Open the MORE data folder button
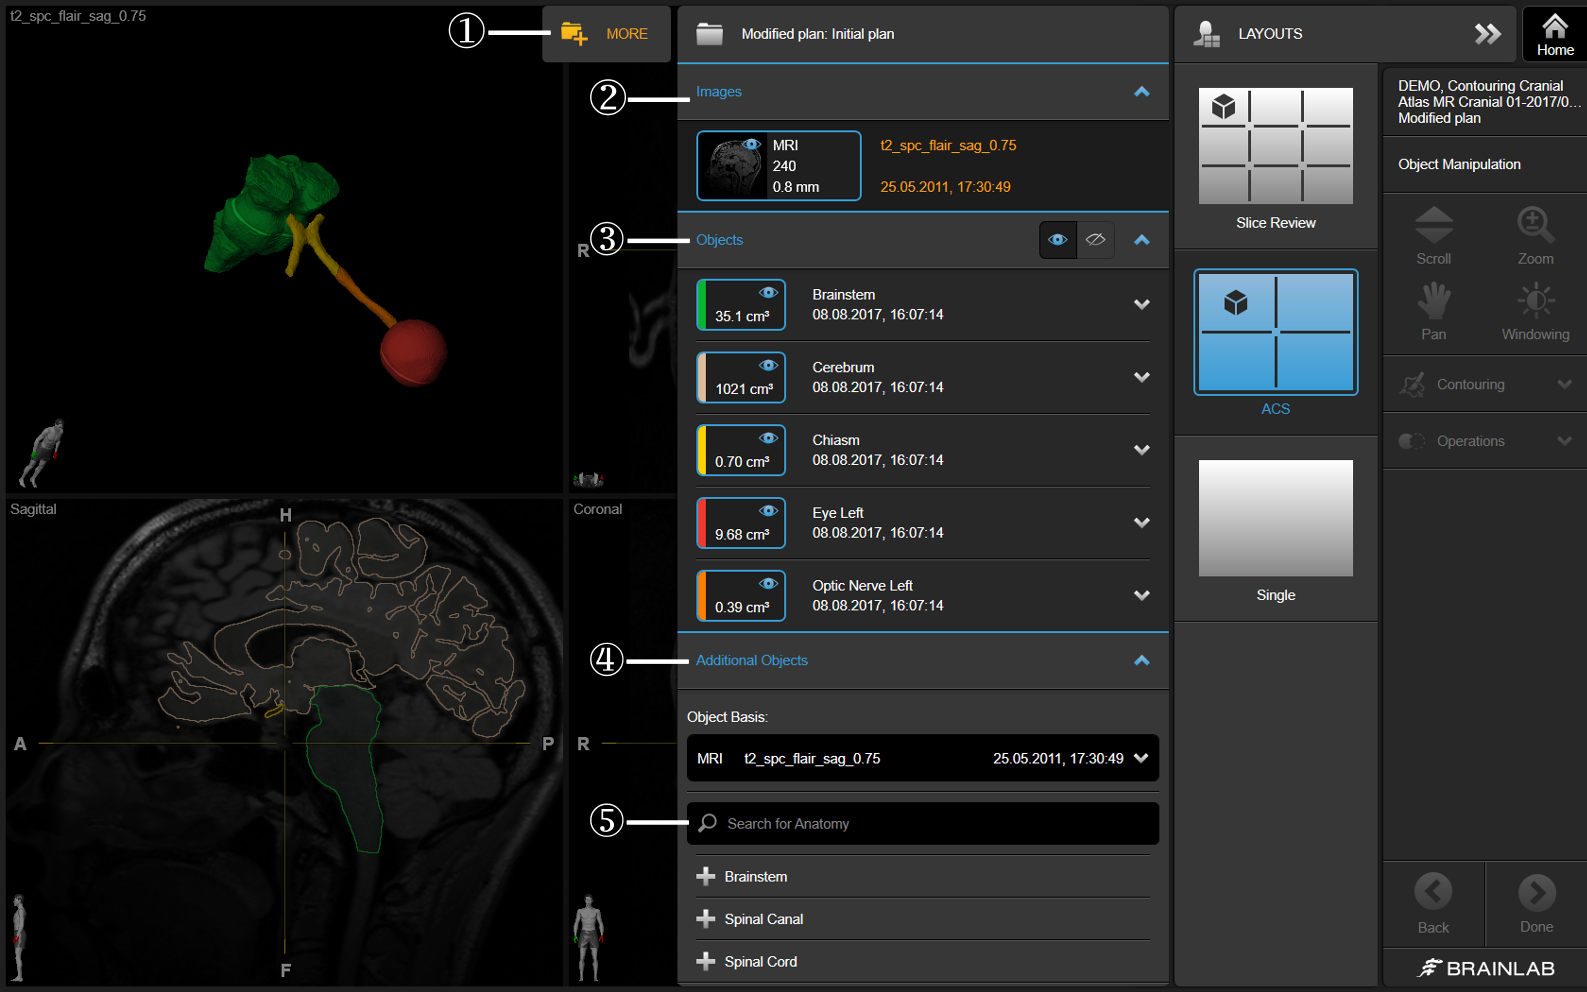This screenshot has height=992, width=1587. coord(606,34)
